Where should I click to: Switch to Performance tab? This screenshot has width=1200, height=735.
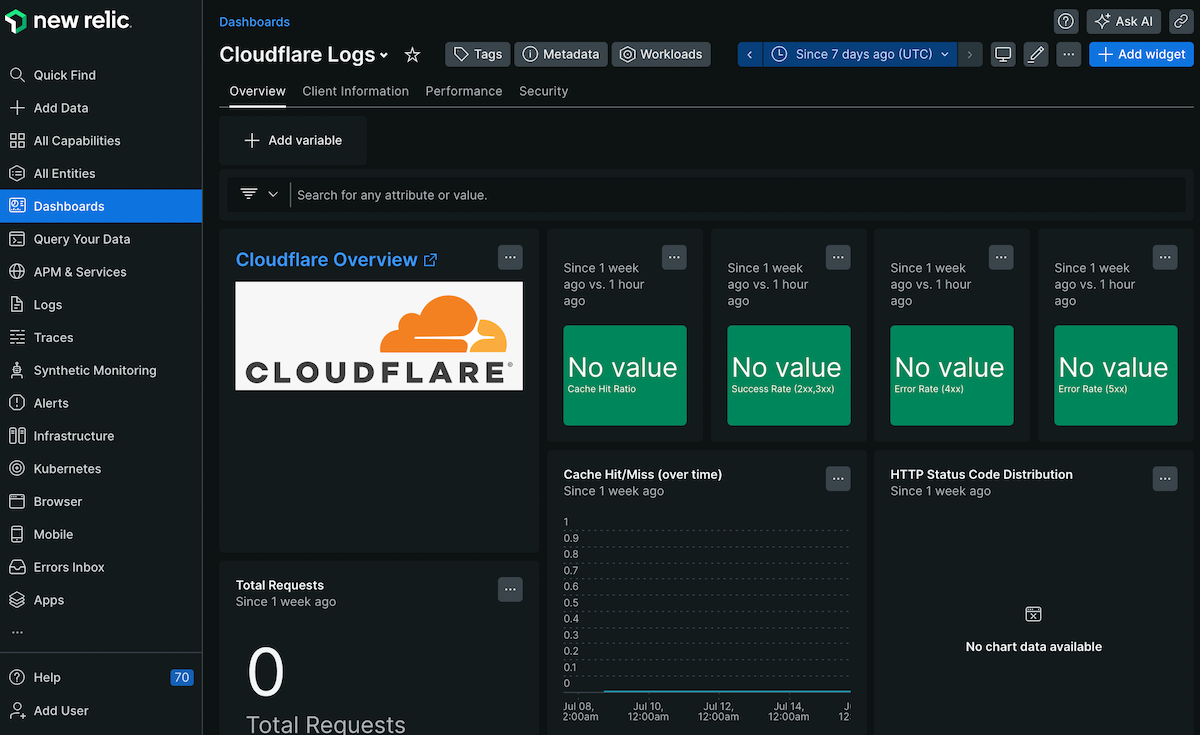(464, 91)
